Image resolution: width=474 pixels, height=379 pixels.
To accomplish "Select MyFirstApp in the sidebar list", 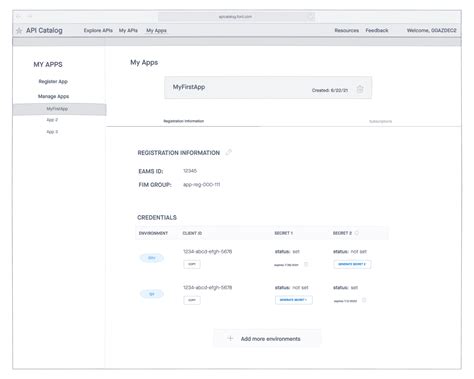I will pyautogui.click(x=60, y=109).
